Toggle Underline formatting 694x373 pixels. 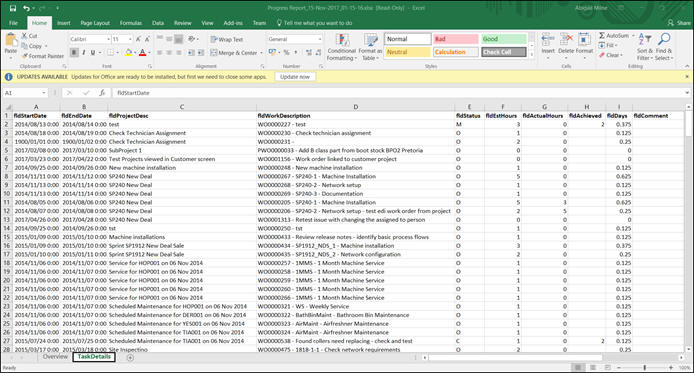pyautogui.click(x=93, y=53)
